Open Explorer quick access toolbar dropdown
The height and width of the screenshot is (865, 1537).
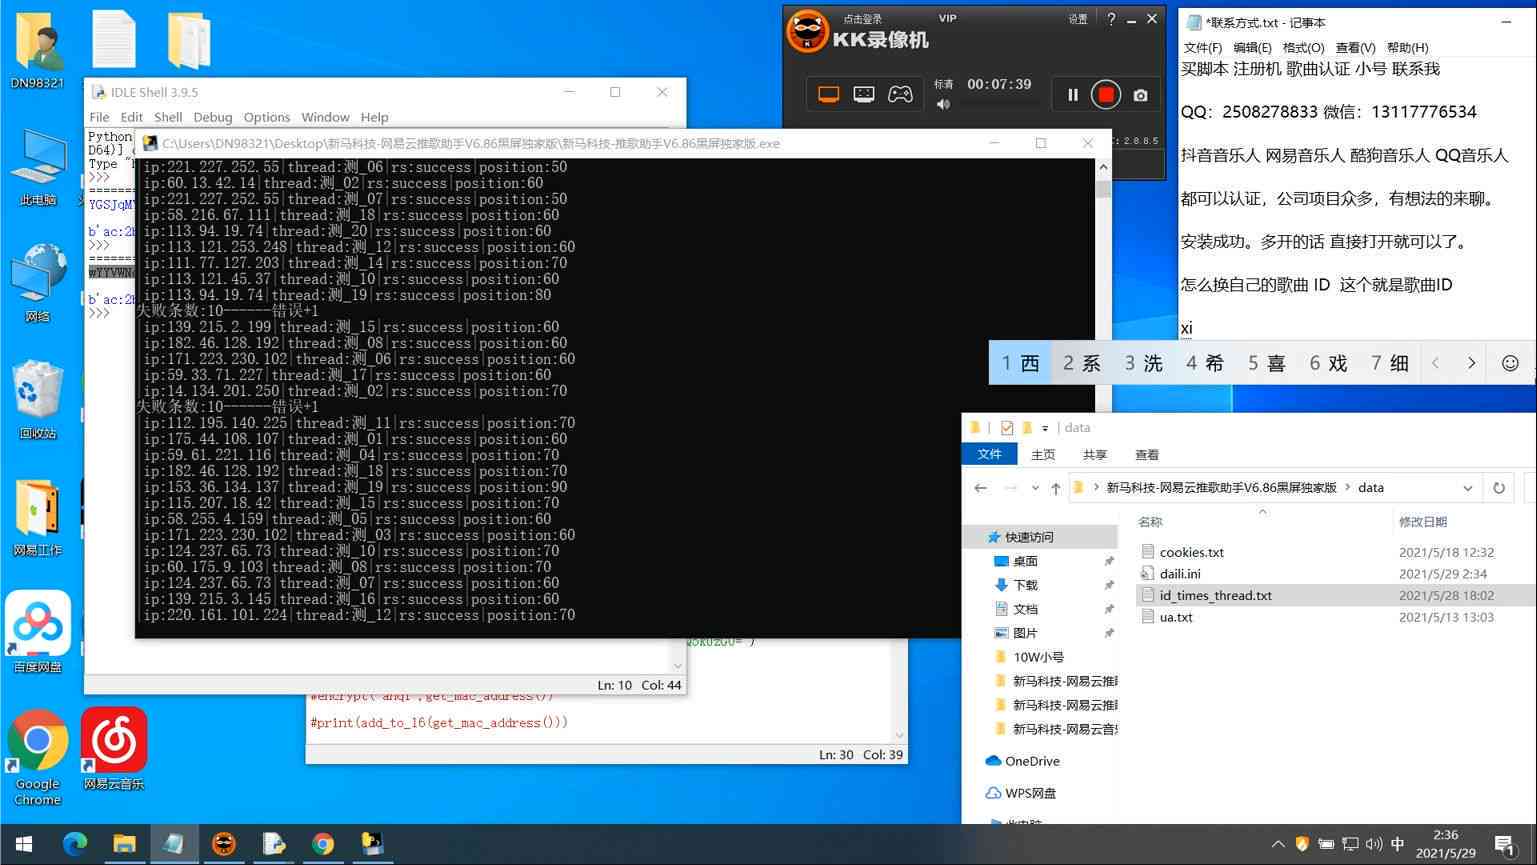[1045, 428]
